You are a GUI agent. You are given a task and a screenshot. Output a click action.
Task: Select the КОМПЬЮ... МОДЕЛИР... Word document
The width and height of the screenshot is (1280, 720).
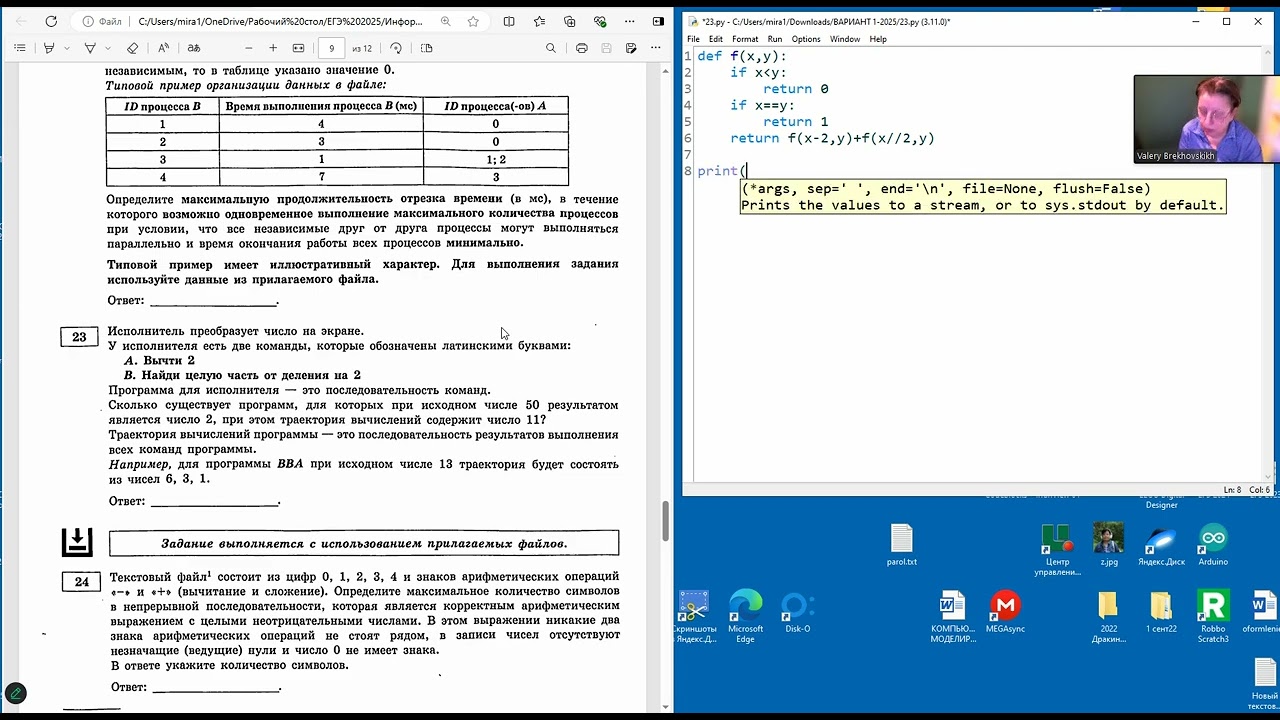point(952,616)
